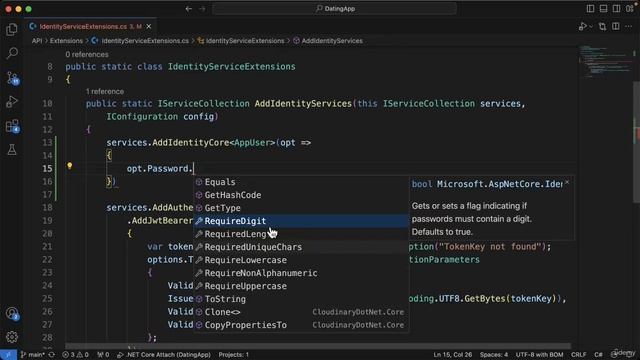This screenshot has width=640, height=360.
Task: Toggle the secondary side bar layout icon
Action: [x=616, y=9]
